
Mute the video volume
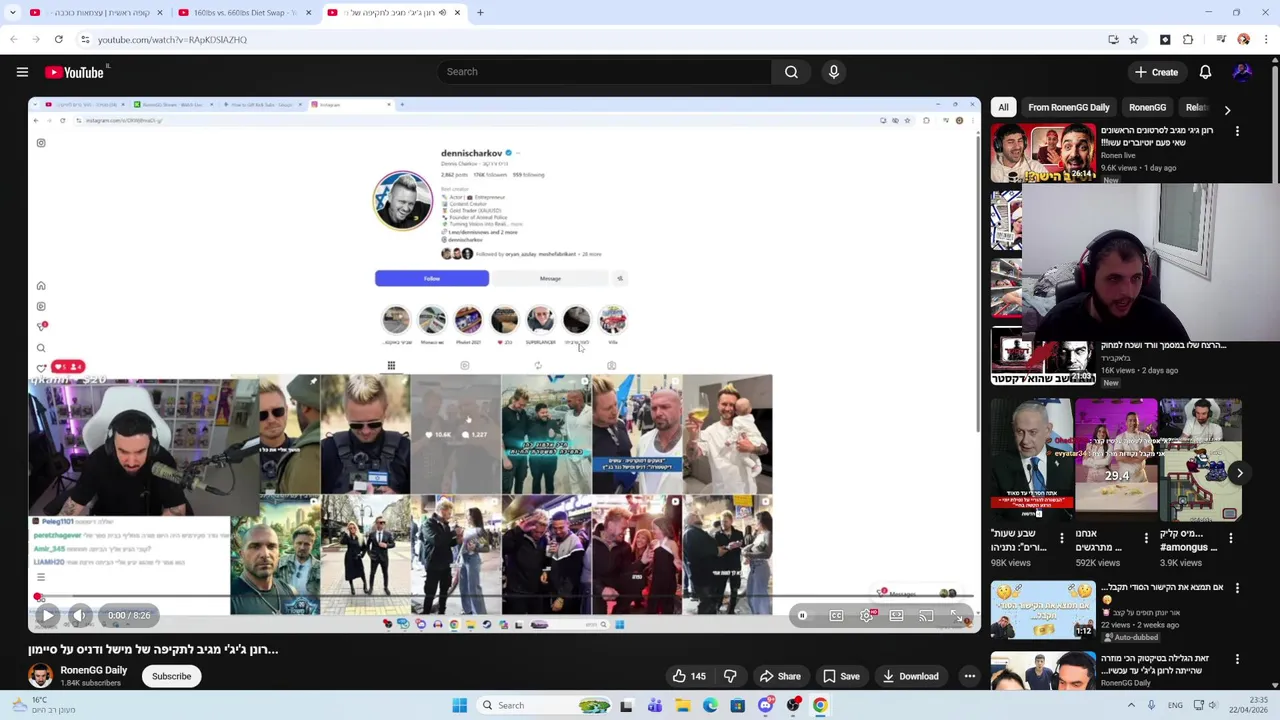(80, 616)
